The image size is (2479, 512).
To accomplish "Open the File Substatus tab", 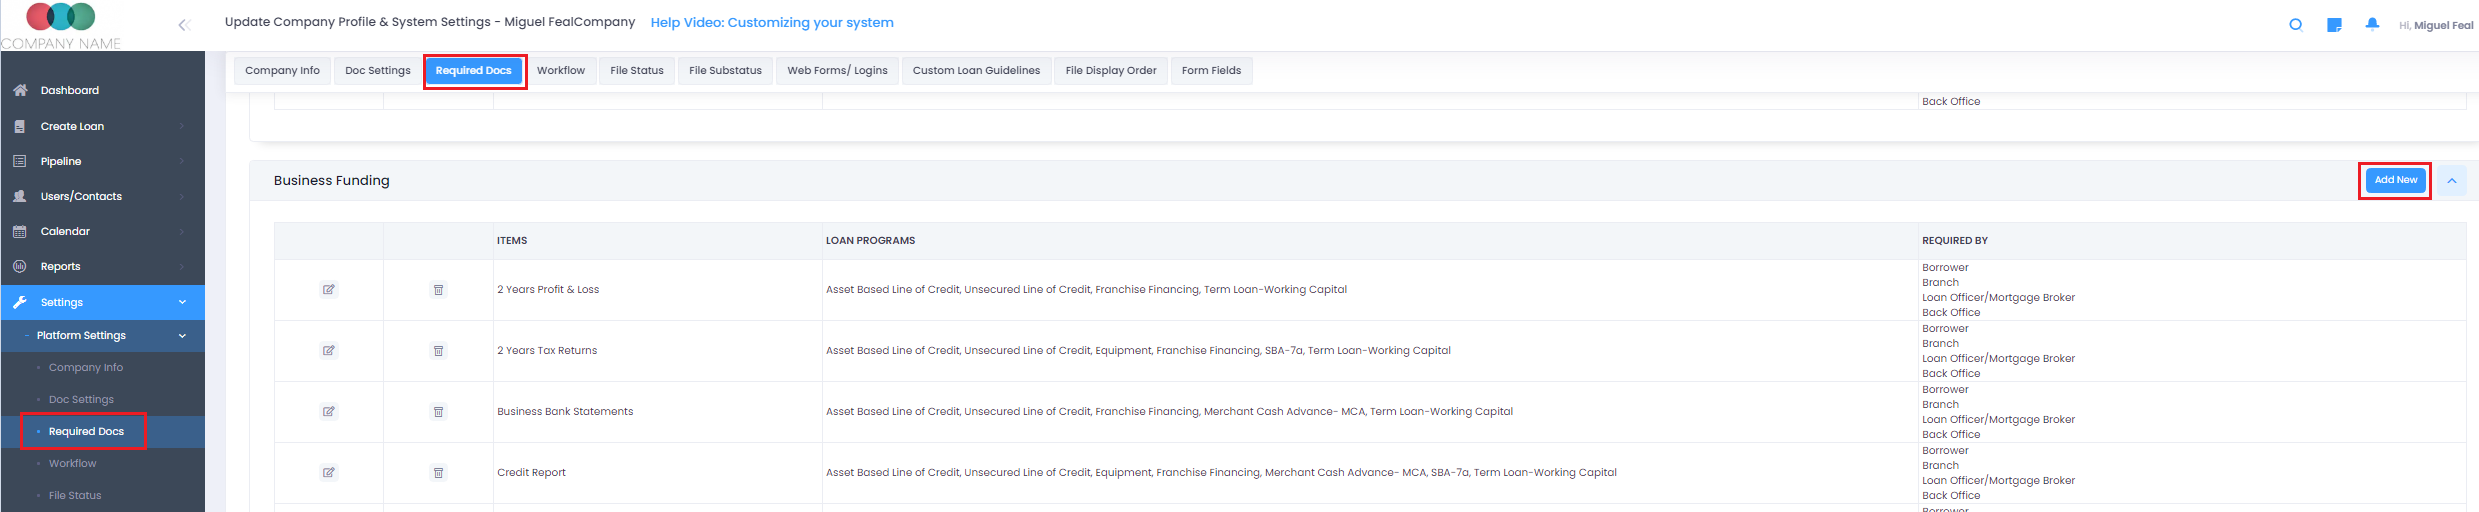I will pos(726,71).
